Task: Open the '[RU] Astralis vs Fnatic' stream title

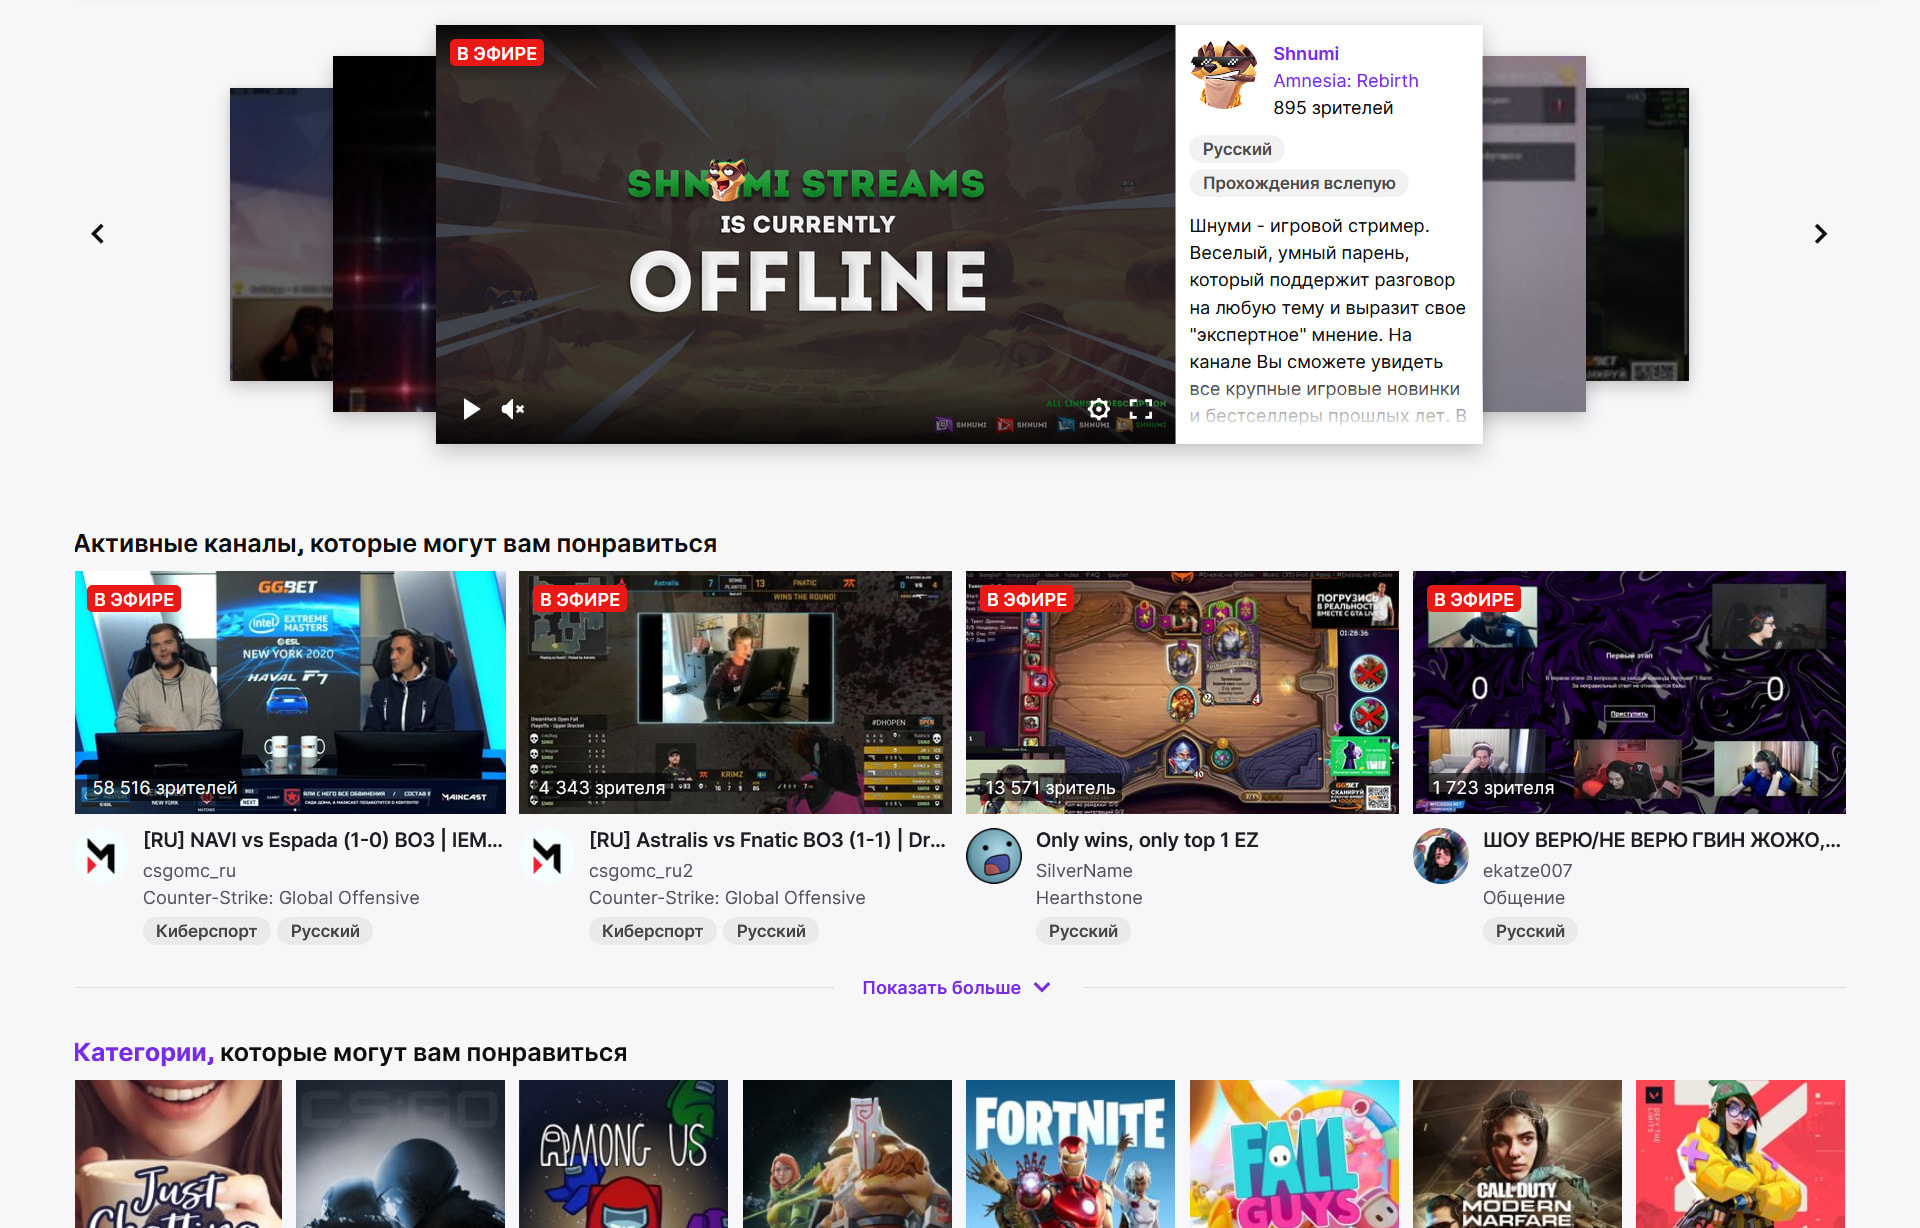Action: pyautogui.click(x=767, y=840)
